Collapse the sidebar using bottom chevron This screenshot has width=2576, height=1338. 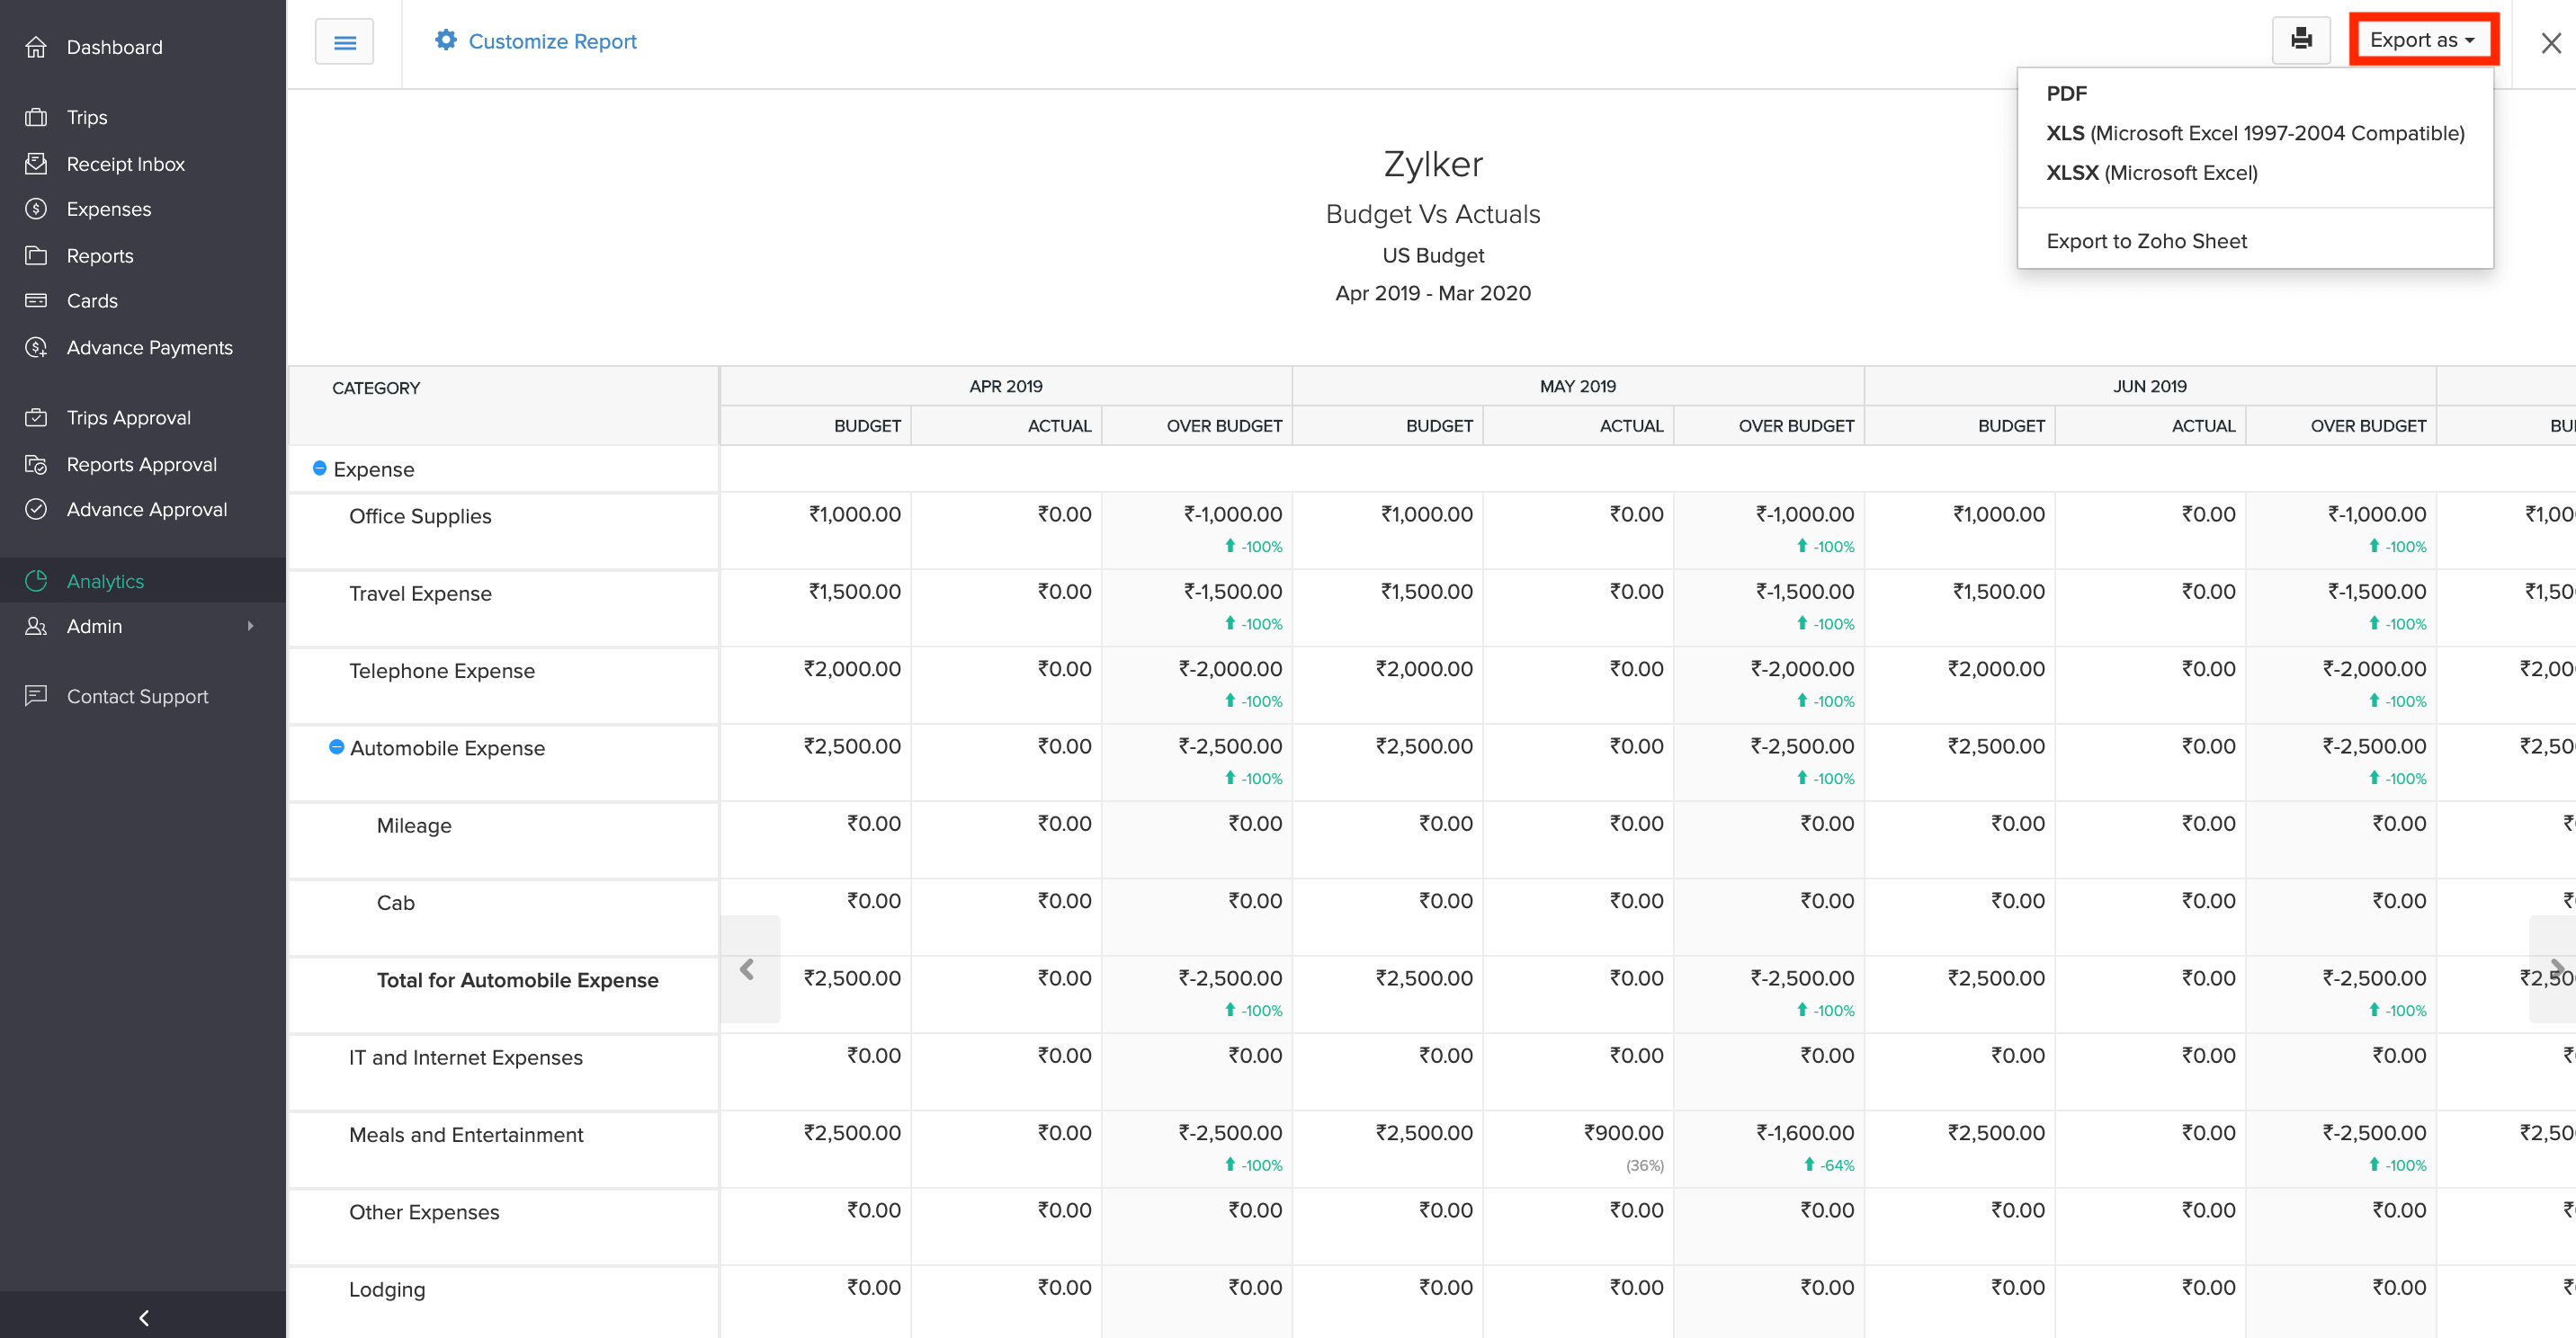click(x=143, y=1317)
